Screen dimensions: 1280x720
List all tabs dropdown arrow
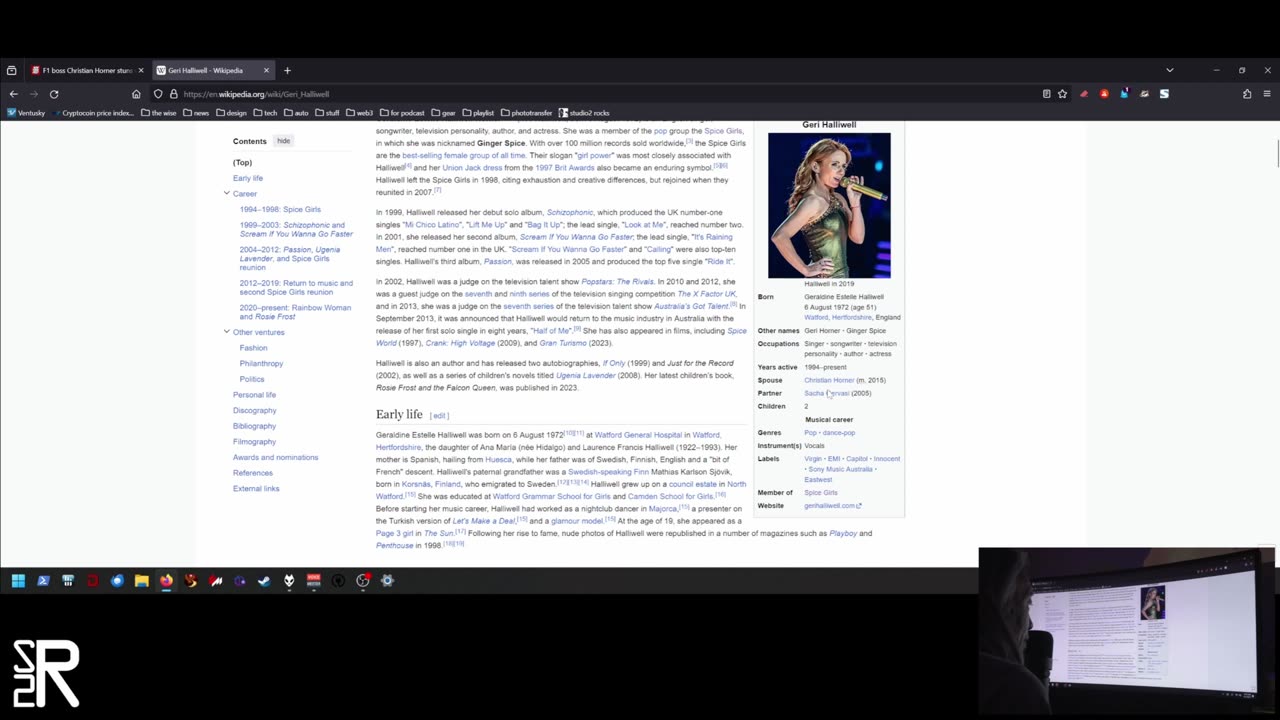(x=1169, y=70)
